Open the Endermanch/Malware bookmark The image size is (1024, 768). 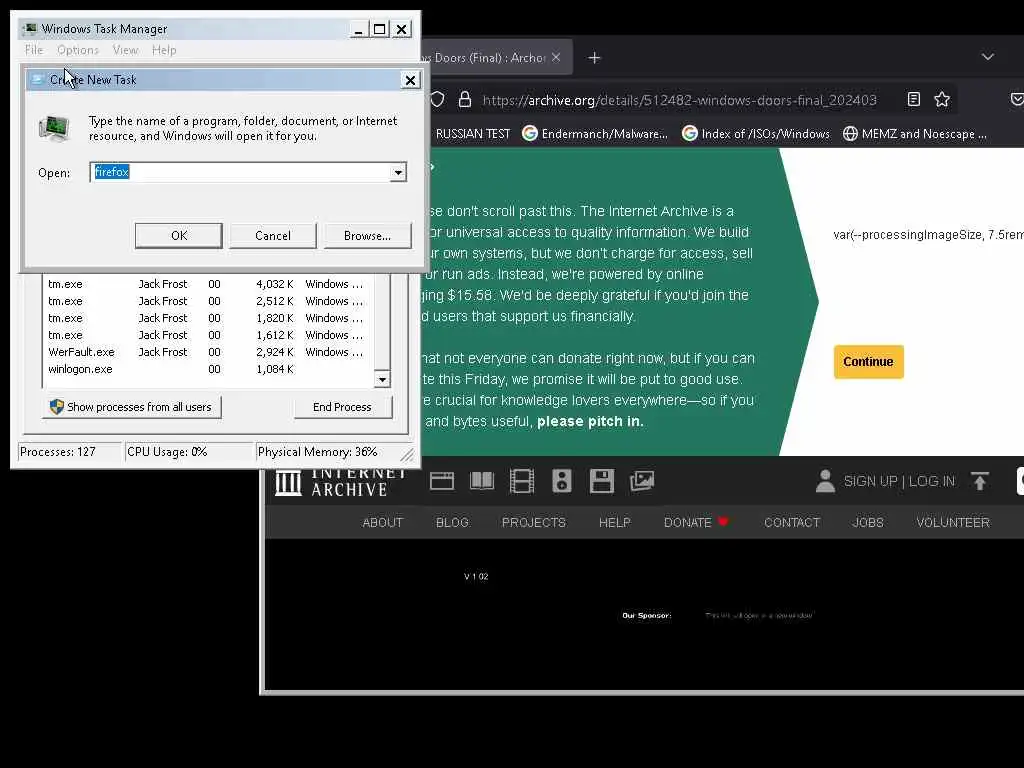pos(595,134)
